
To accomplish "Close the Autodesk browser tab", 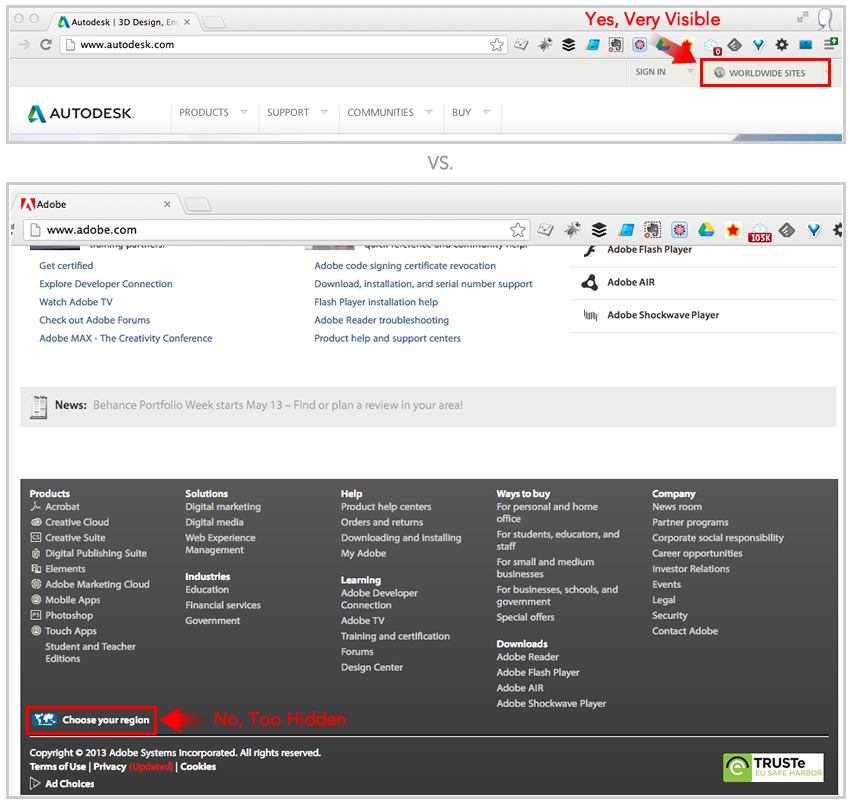I will (x=187, y=22).
